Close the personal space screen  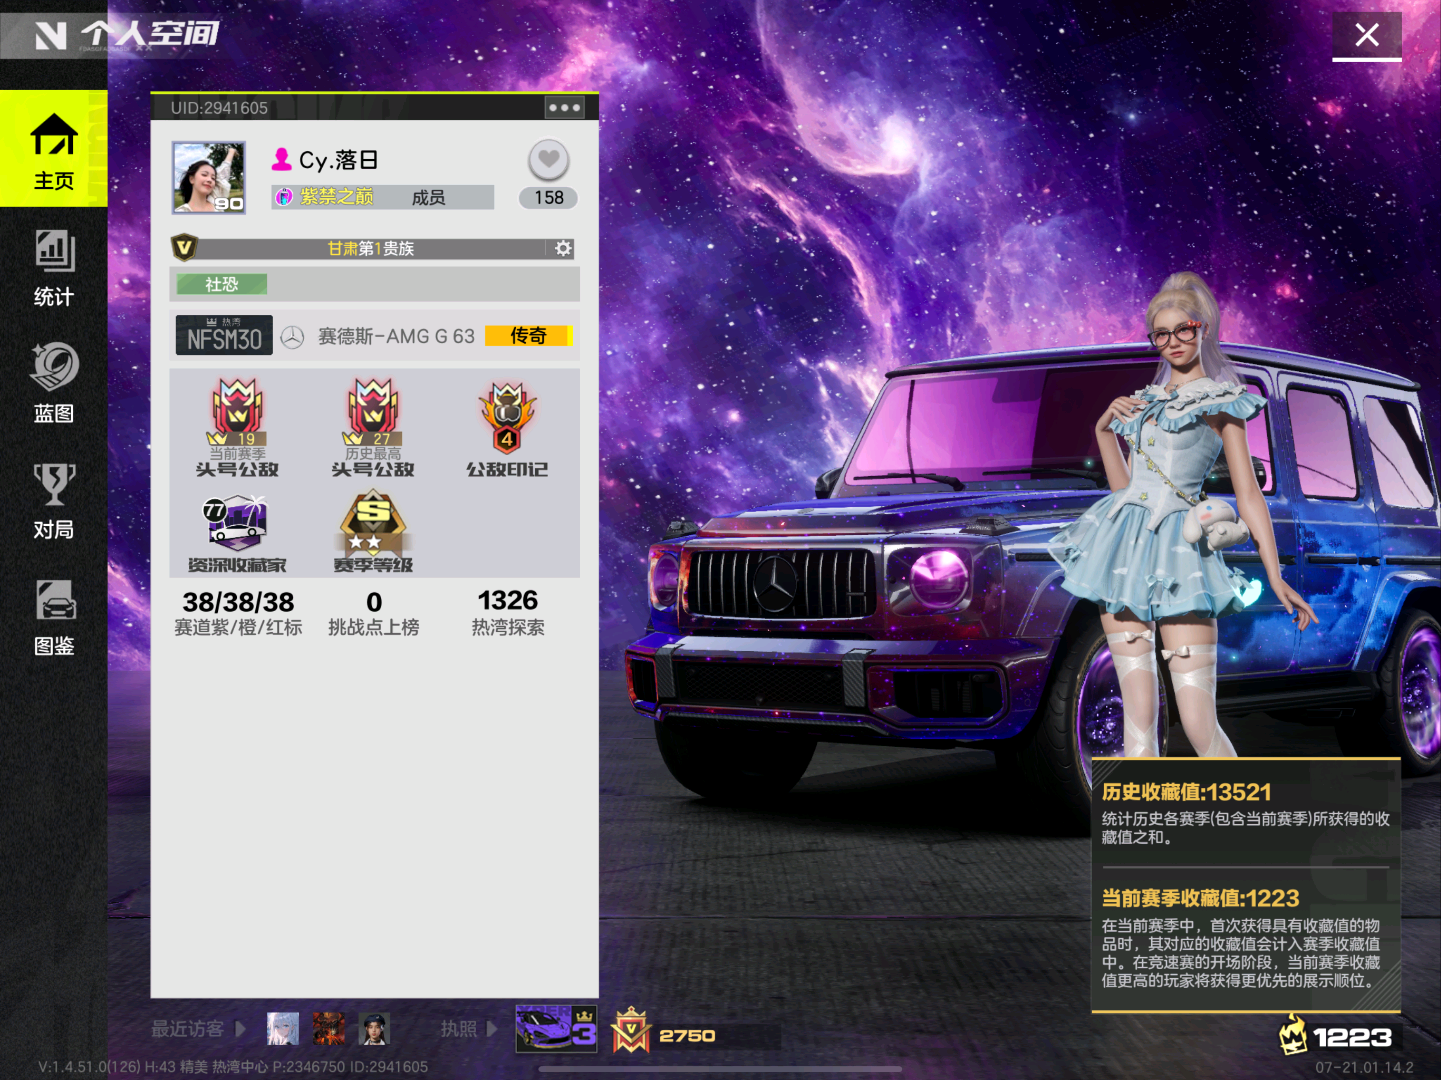coord(1366,36)
